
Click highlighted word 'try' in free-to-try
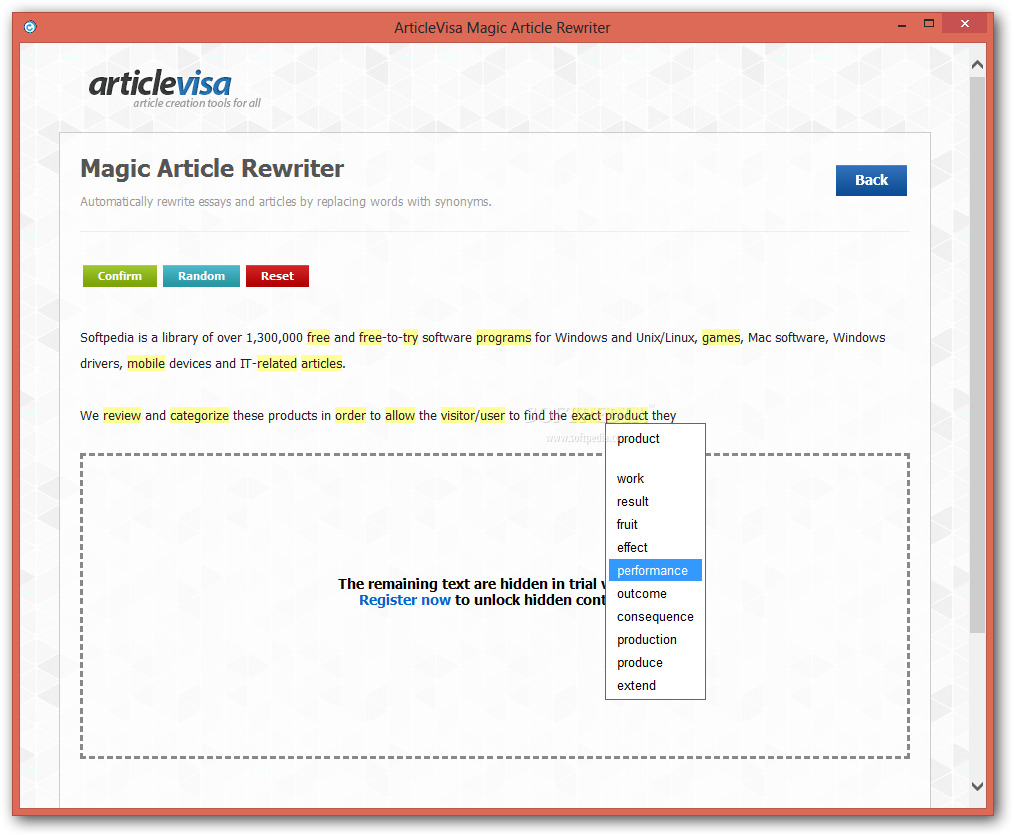[410, 338]
